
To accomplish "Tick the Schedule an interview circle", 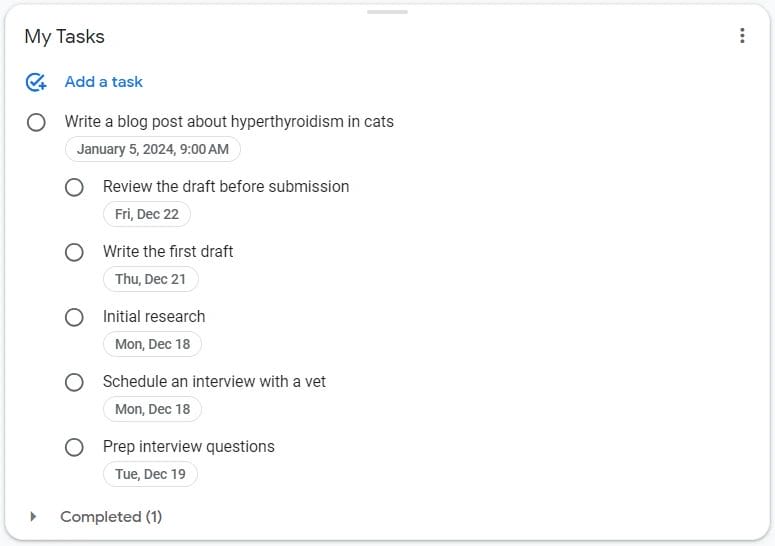I will [x=74, y=382].
